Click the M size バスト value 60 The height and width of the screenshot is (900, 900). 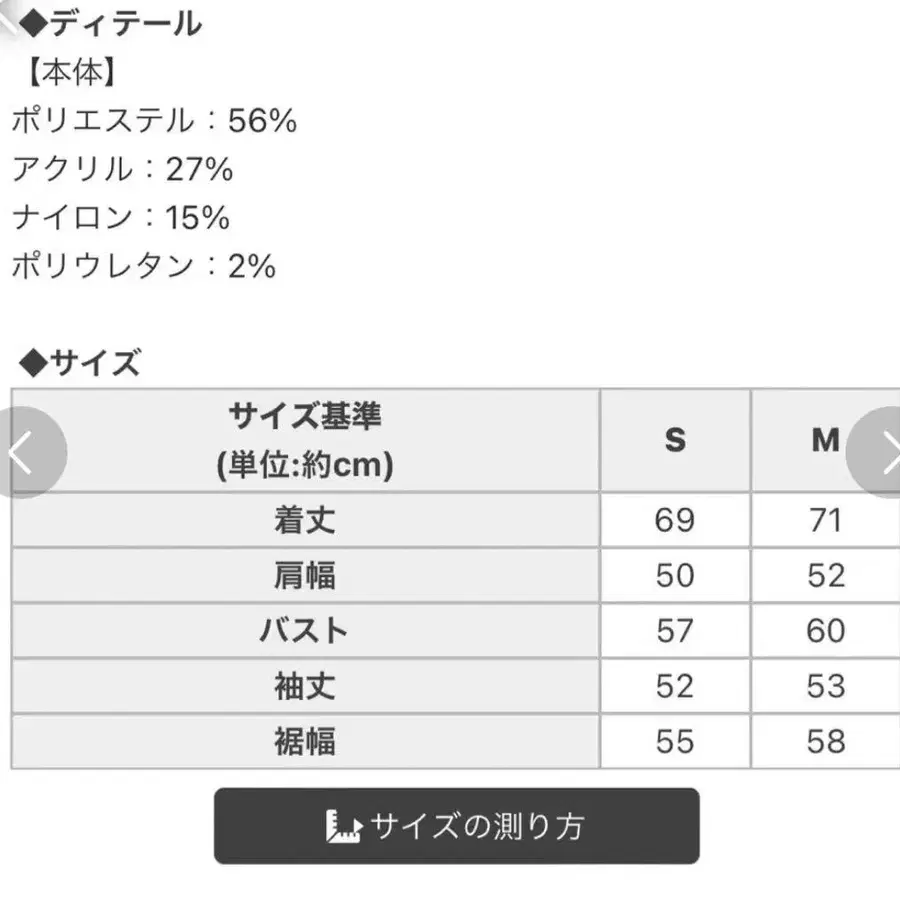point(825,630)
